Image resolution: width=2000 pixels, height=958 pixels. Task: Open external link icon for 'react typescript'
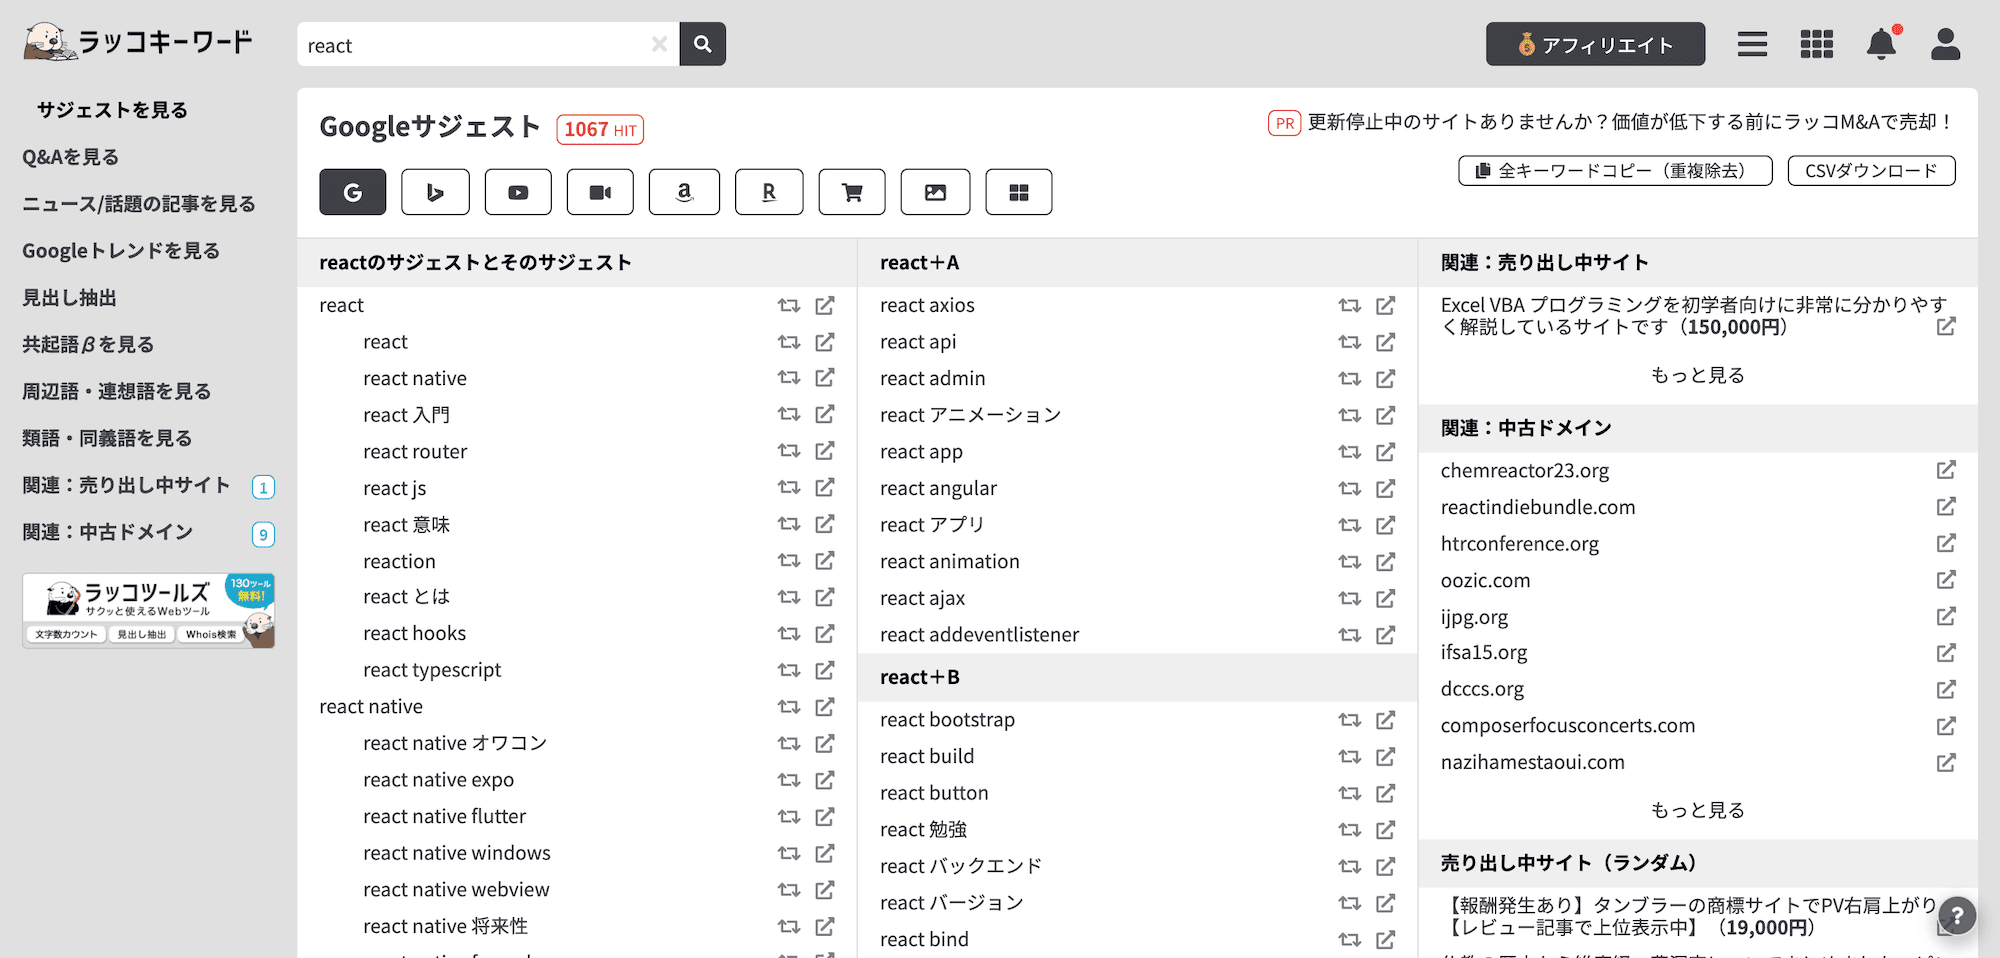click(x=825, y=670)
